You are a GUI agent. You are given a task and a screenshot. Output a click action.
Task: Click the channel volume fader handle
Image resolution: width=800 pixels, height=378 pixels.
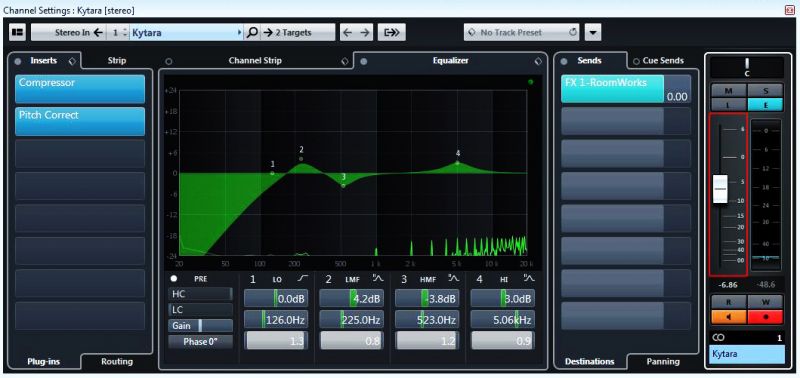(720, 189)
